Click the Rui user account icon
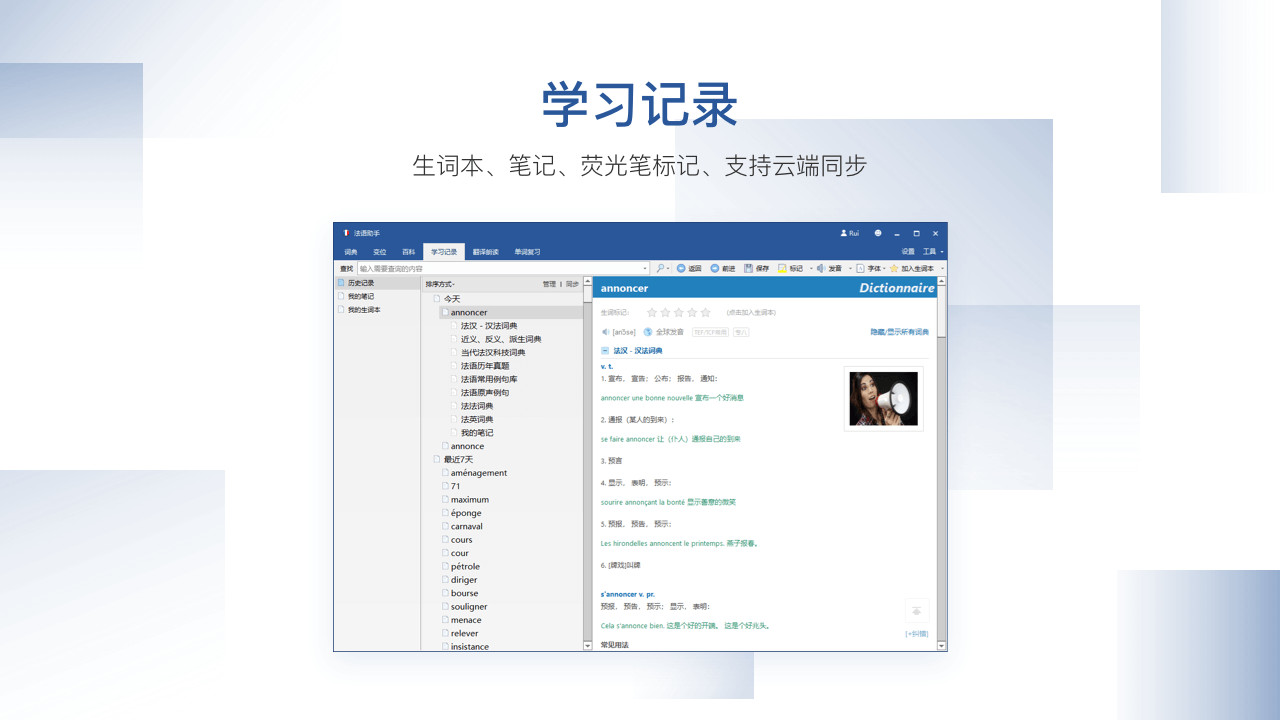Screen dimensions: 1280x720 [850, 233]
